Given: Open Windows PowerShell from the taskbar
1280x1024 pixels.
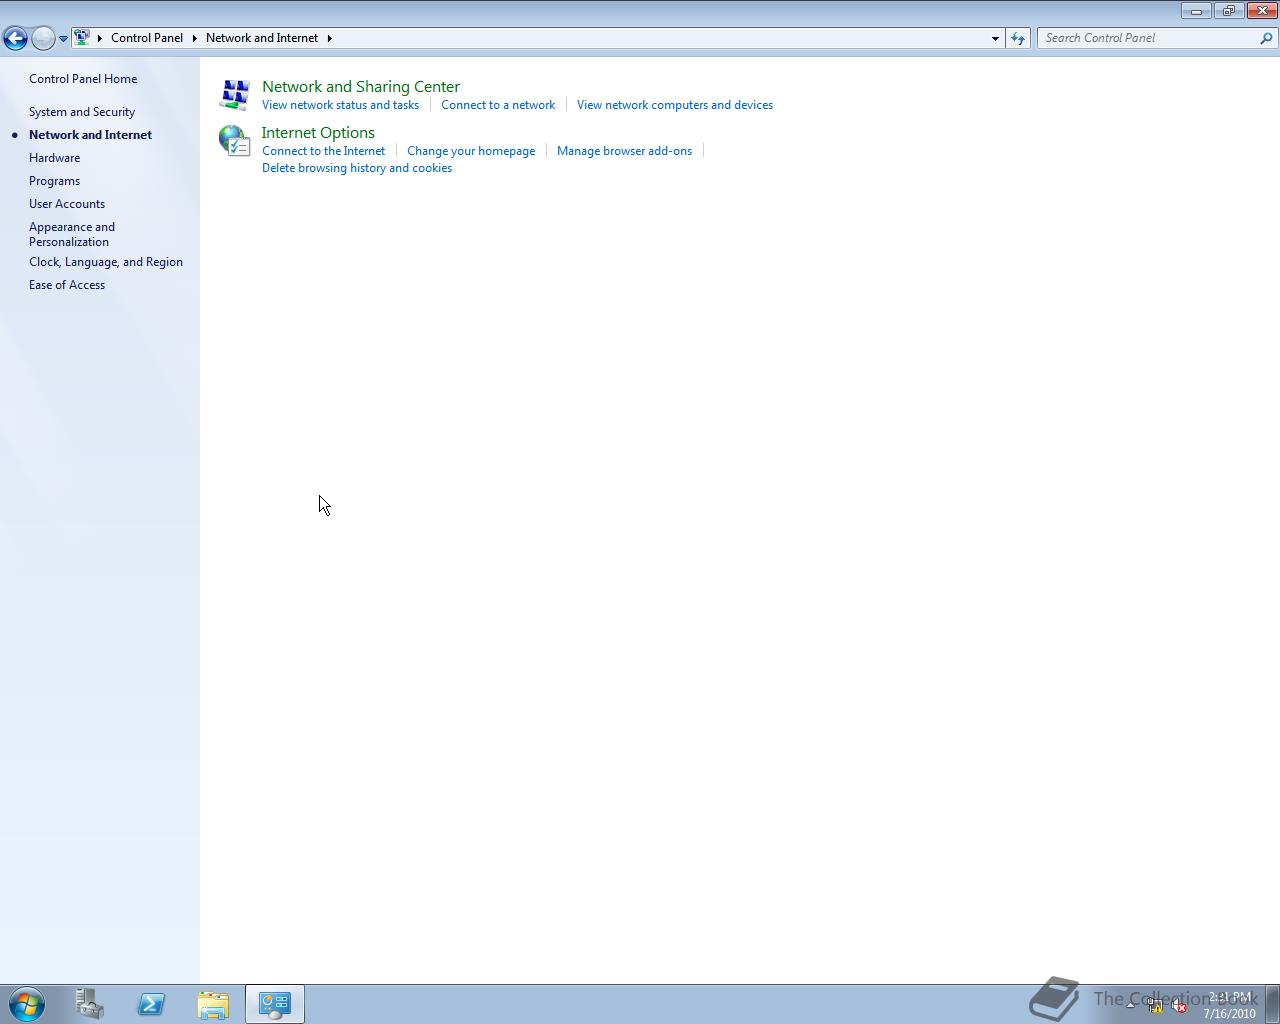Looking at the screenshot, I should [151, 1003].
